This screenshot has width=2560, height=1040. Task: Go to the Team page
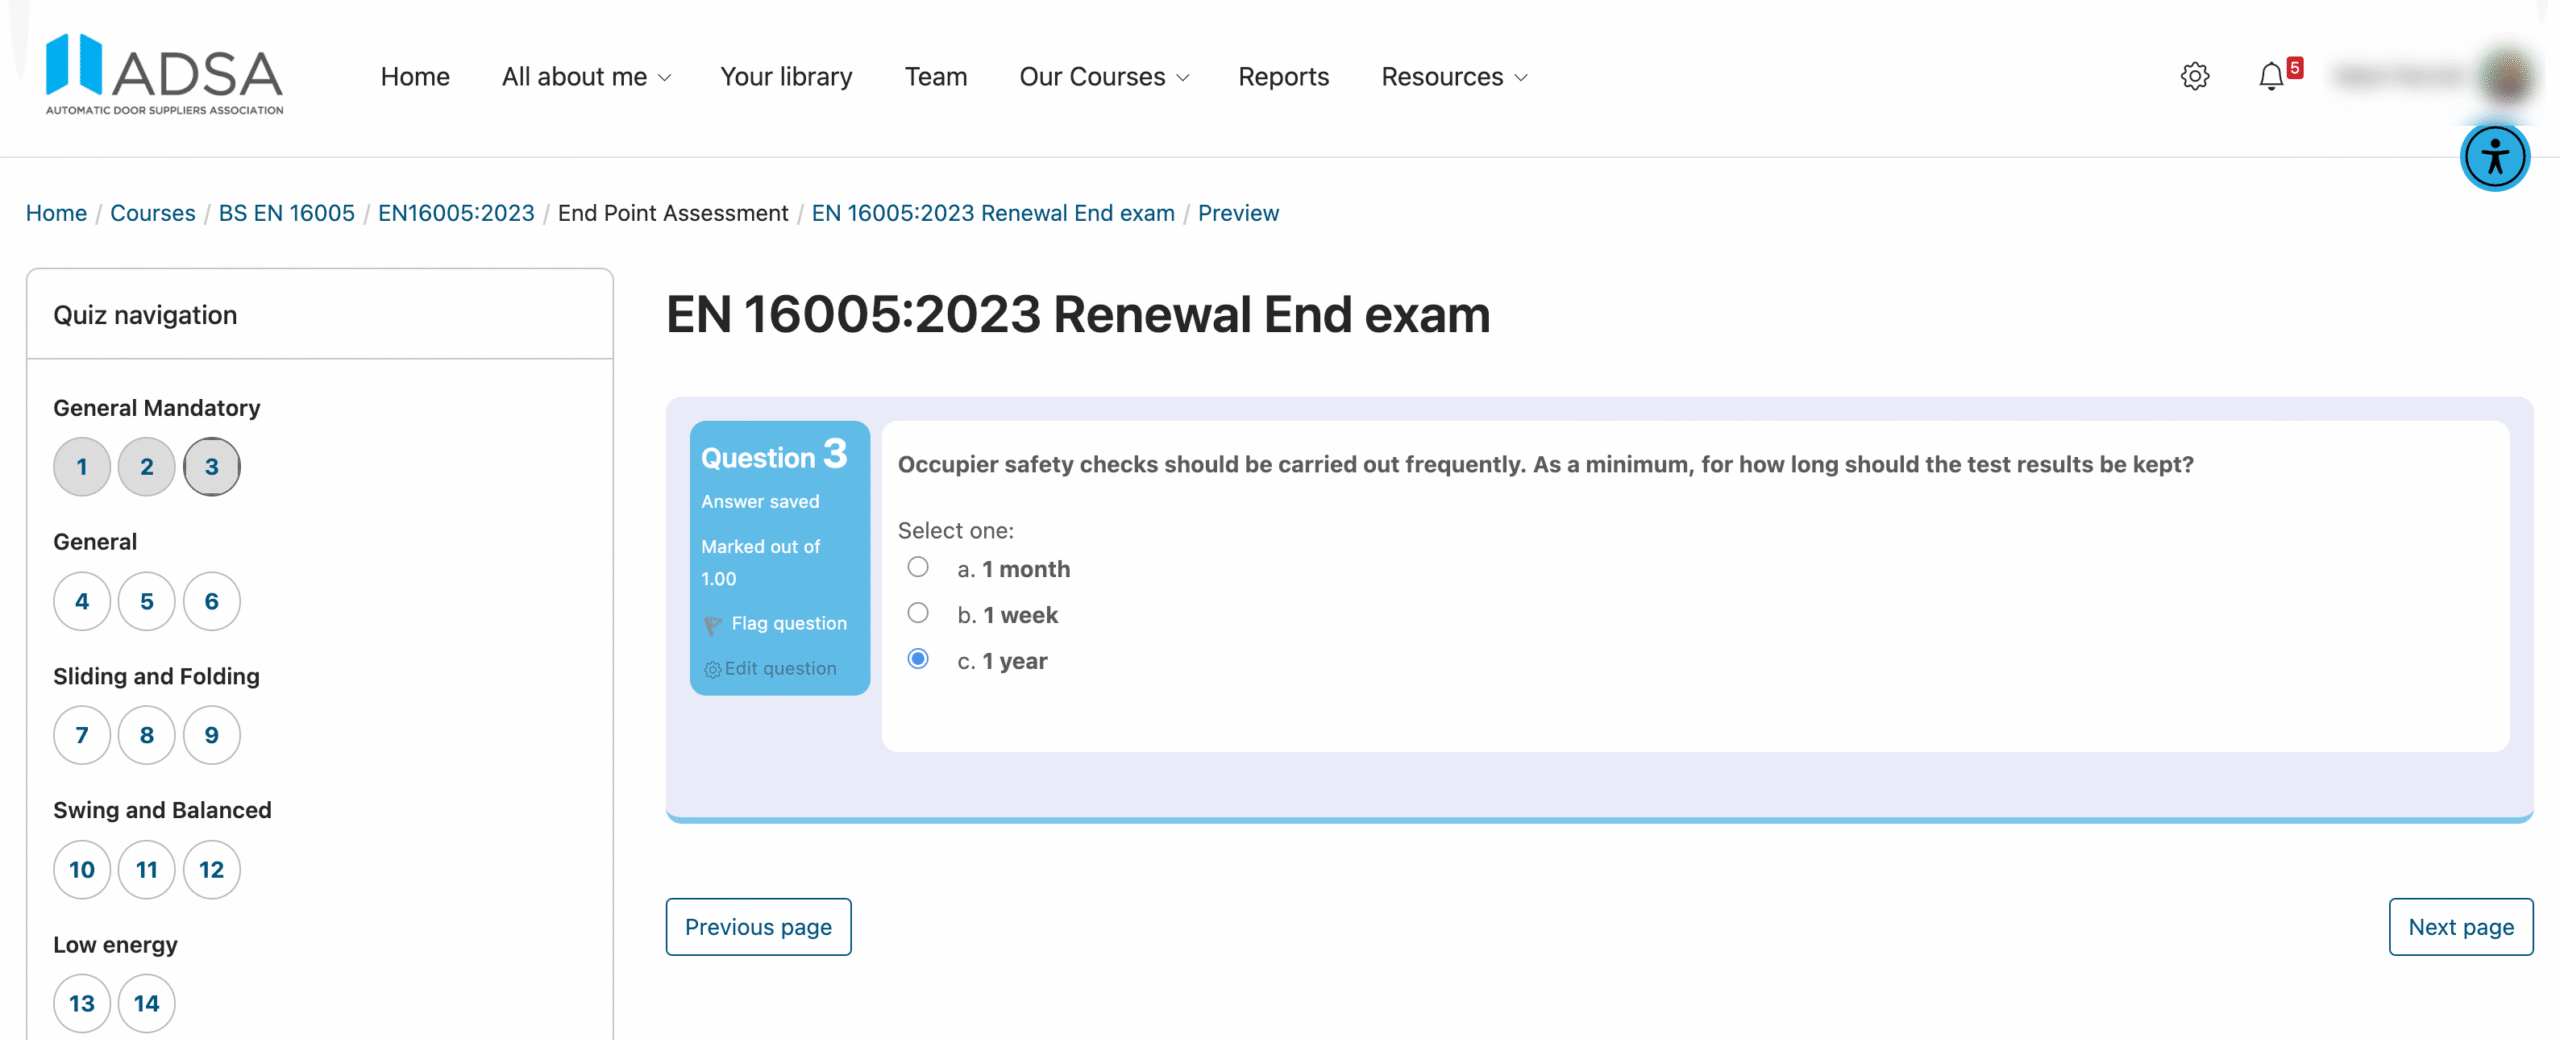[x=935, y=76]
